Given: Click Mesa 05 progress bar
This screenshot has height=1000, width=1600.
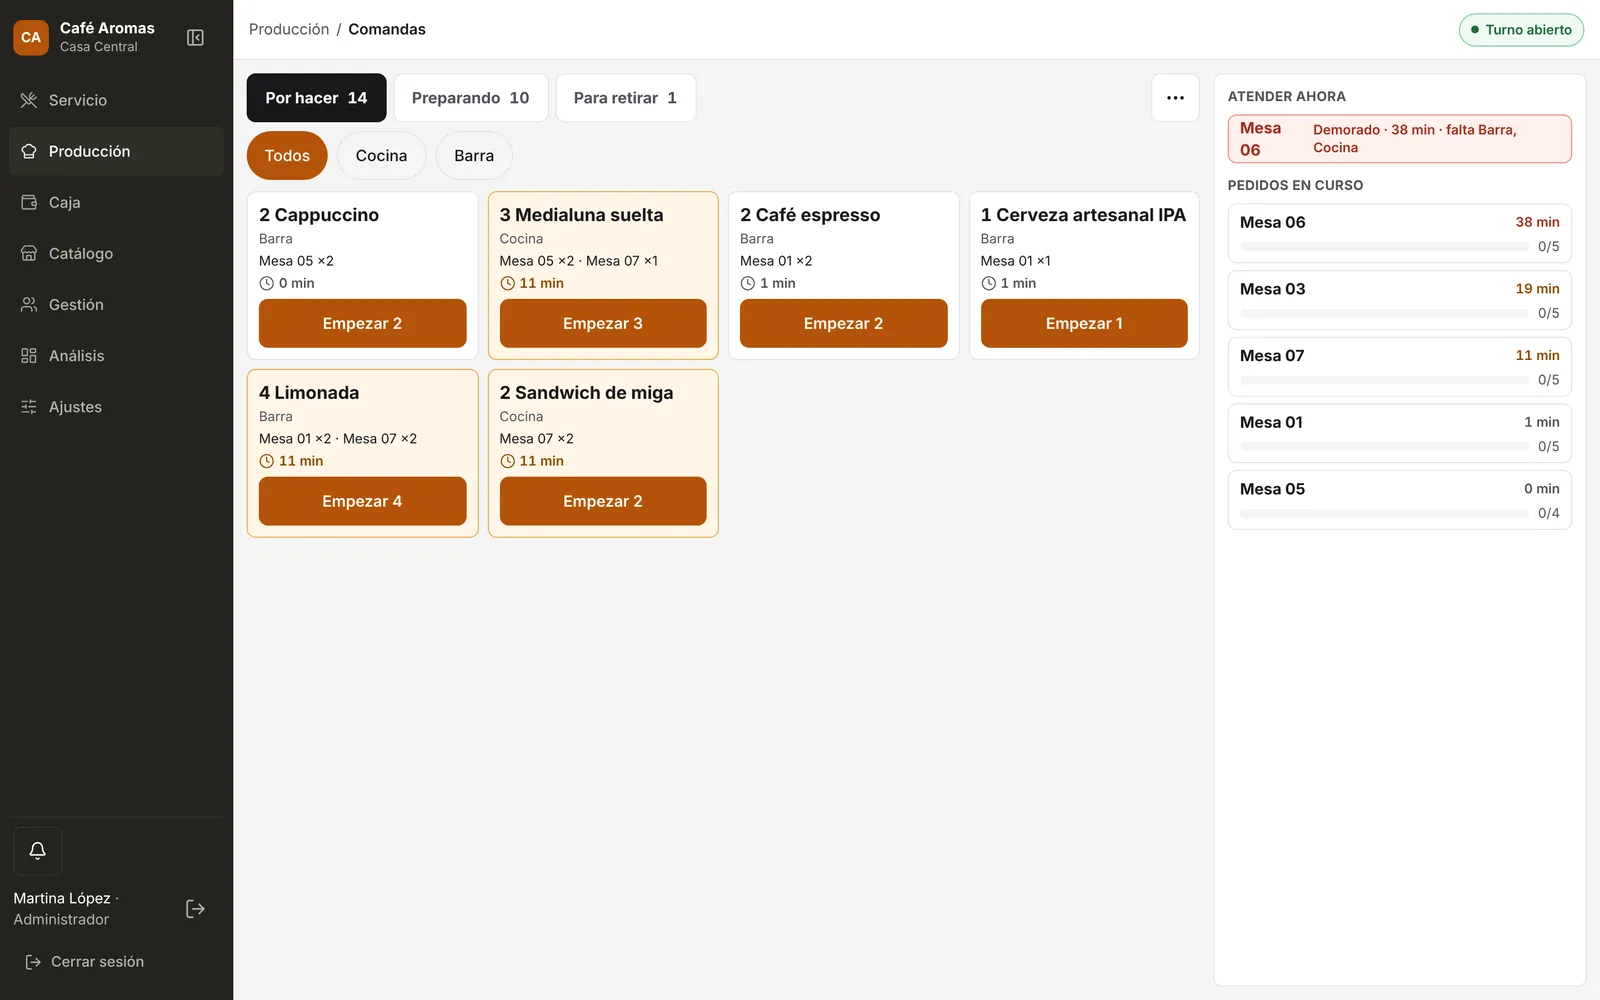Looking at the screenshot, I should (1384, 514).
